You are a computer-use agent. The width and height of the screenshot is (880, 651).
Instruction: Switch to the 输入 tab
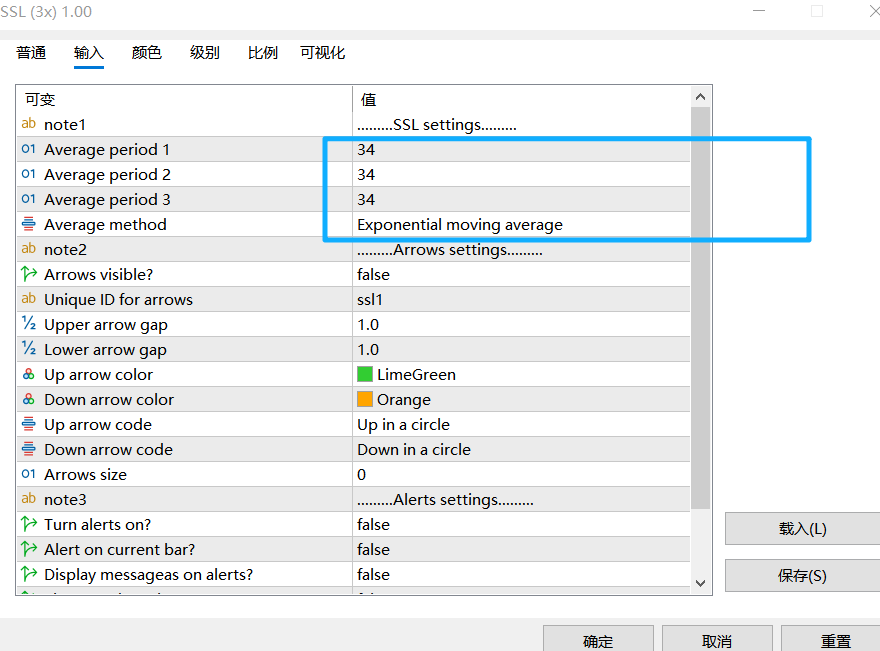89,53
